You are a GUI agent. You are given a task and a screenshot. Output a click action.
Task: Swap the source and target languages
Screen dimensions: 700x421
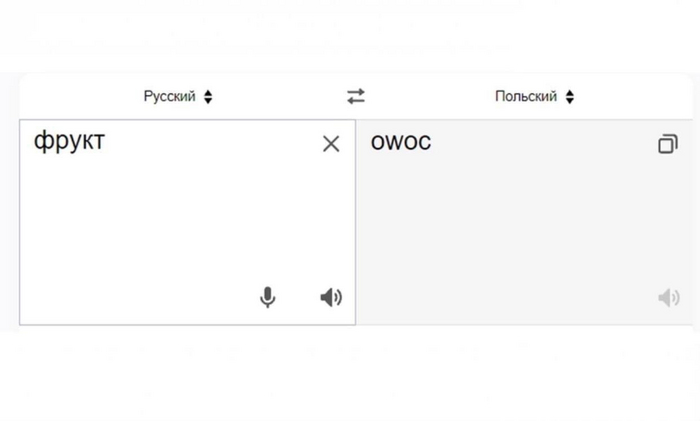click(x=356, y=97)
